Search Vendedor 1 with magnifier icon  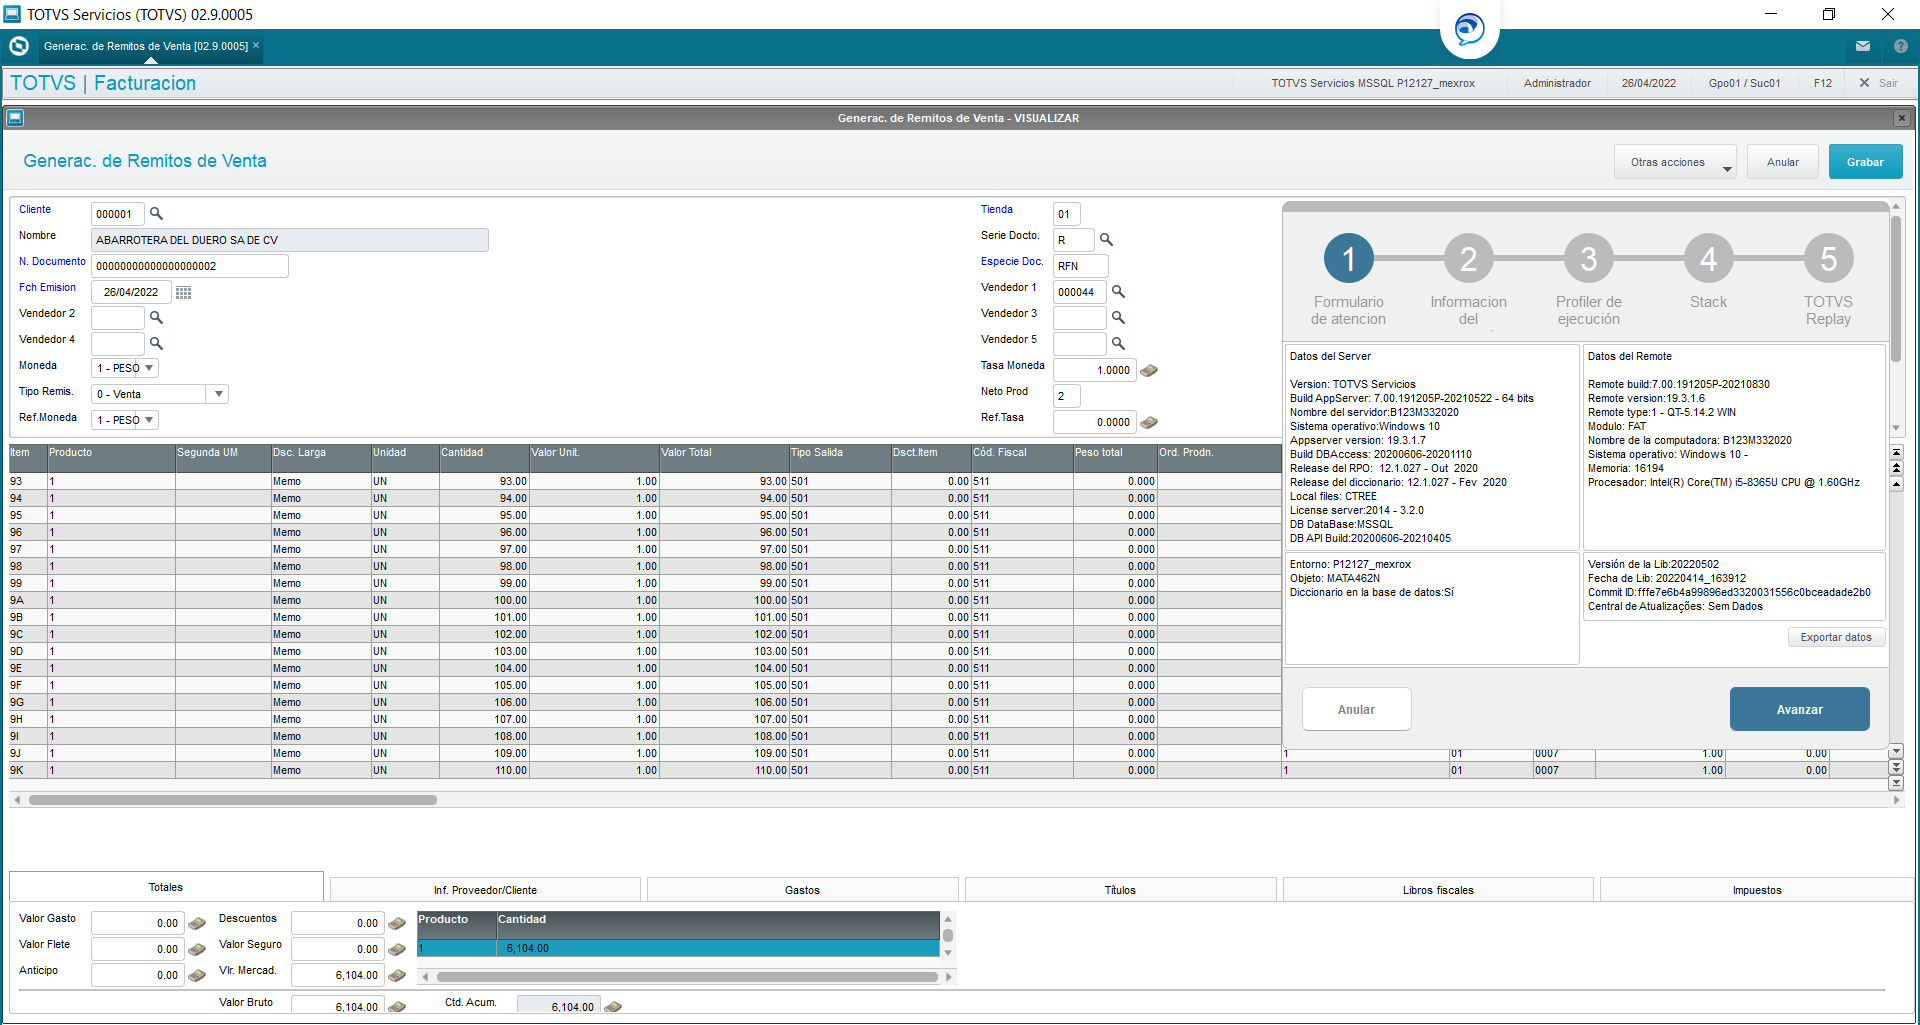pyautogui.click(x=1118, y=292)
